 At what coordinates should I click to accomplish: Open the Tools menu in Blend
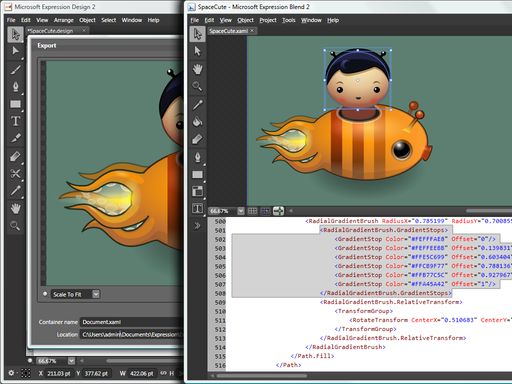[289, 20]
